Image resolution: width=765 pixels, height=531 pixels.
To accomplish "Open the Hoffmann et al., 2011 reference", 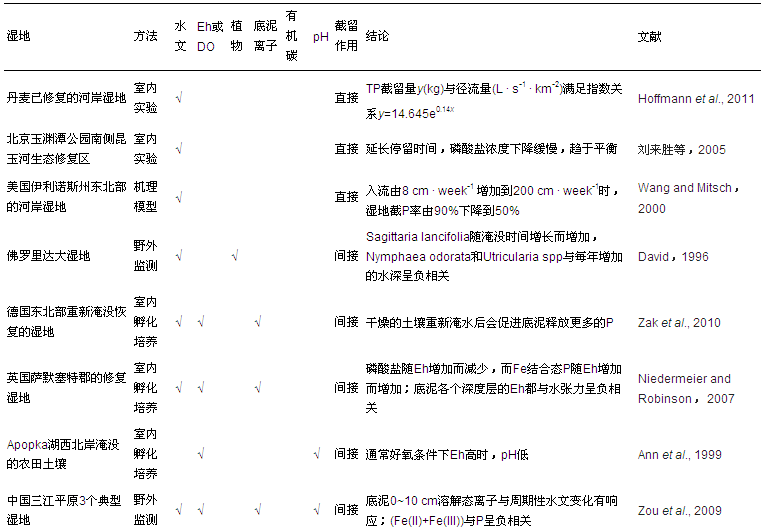I will click(695, 99).
